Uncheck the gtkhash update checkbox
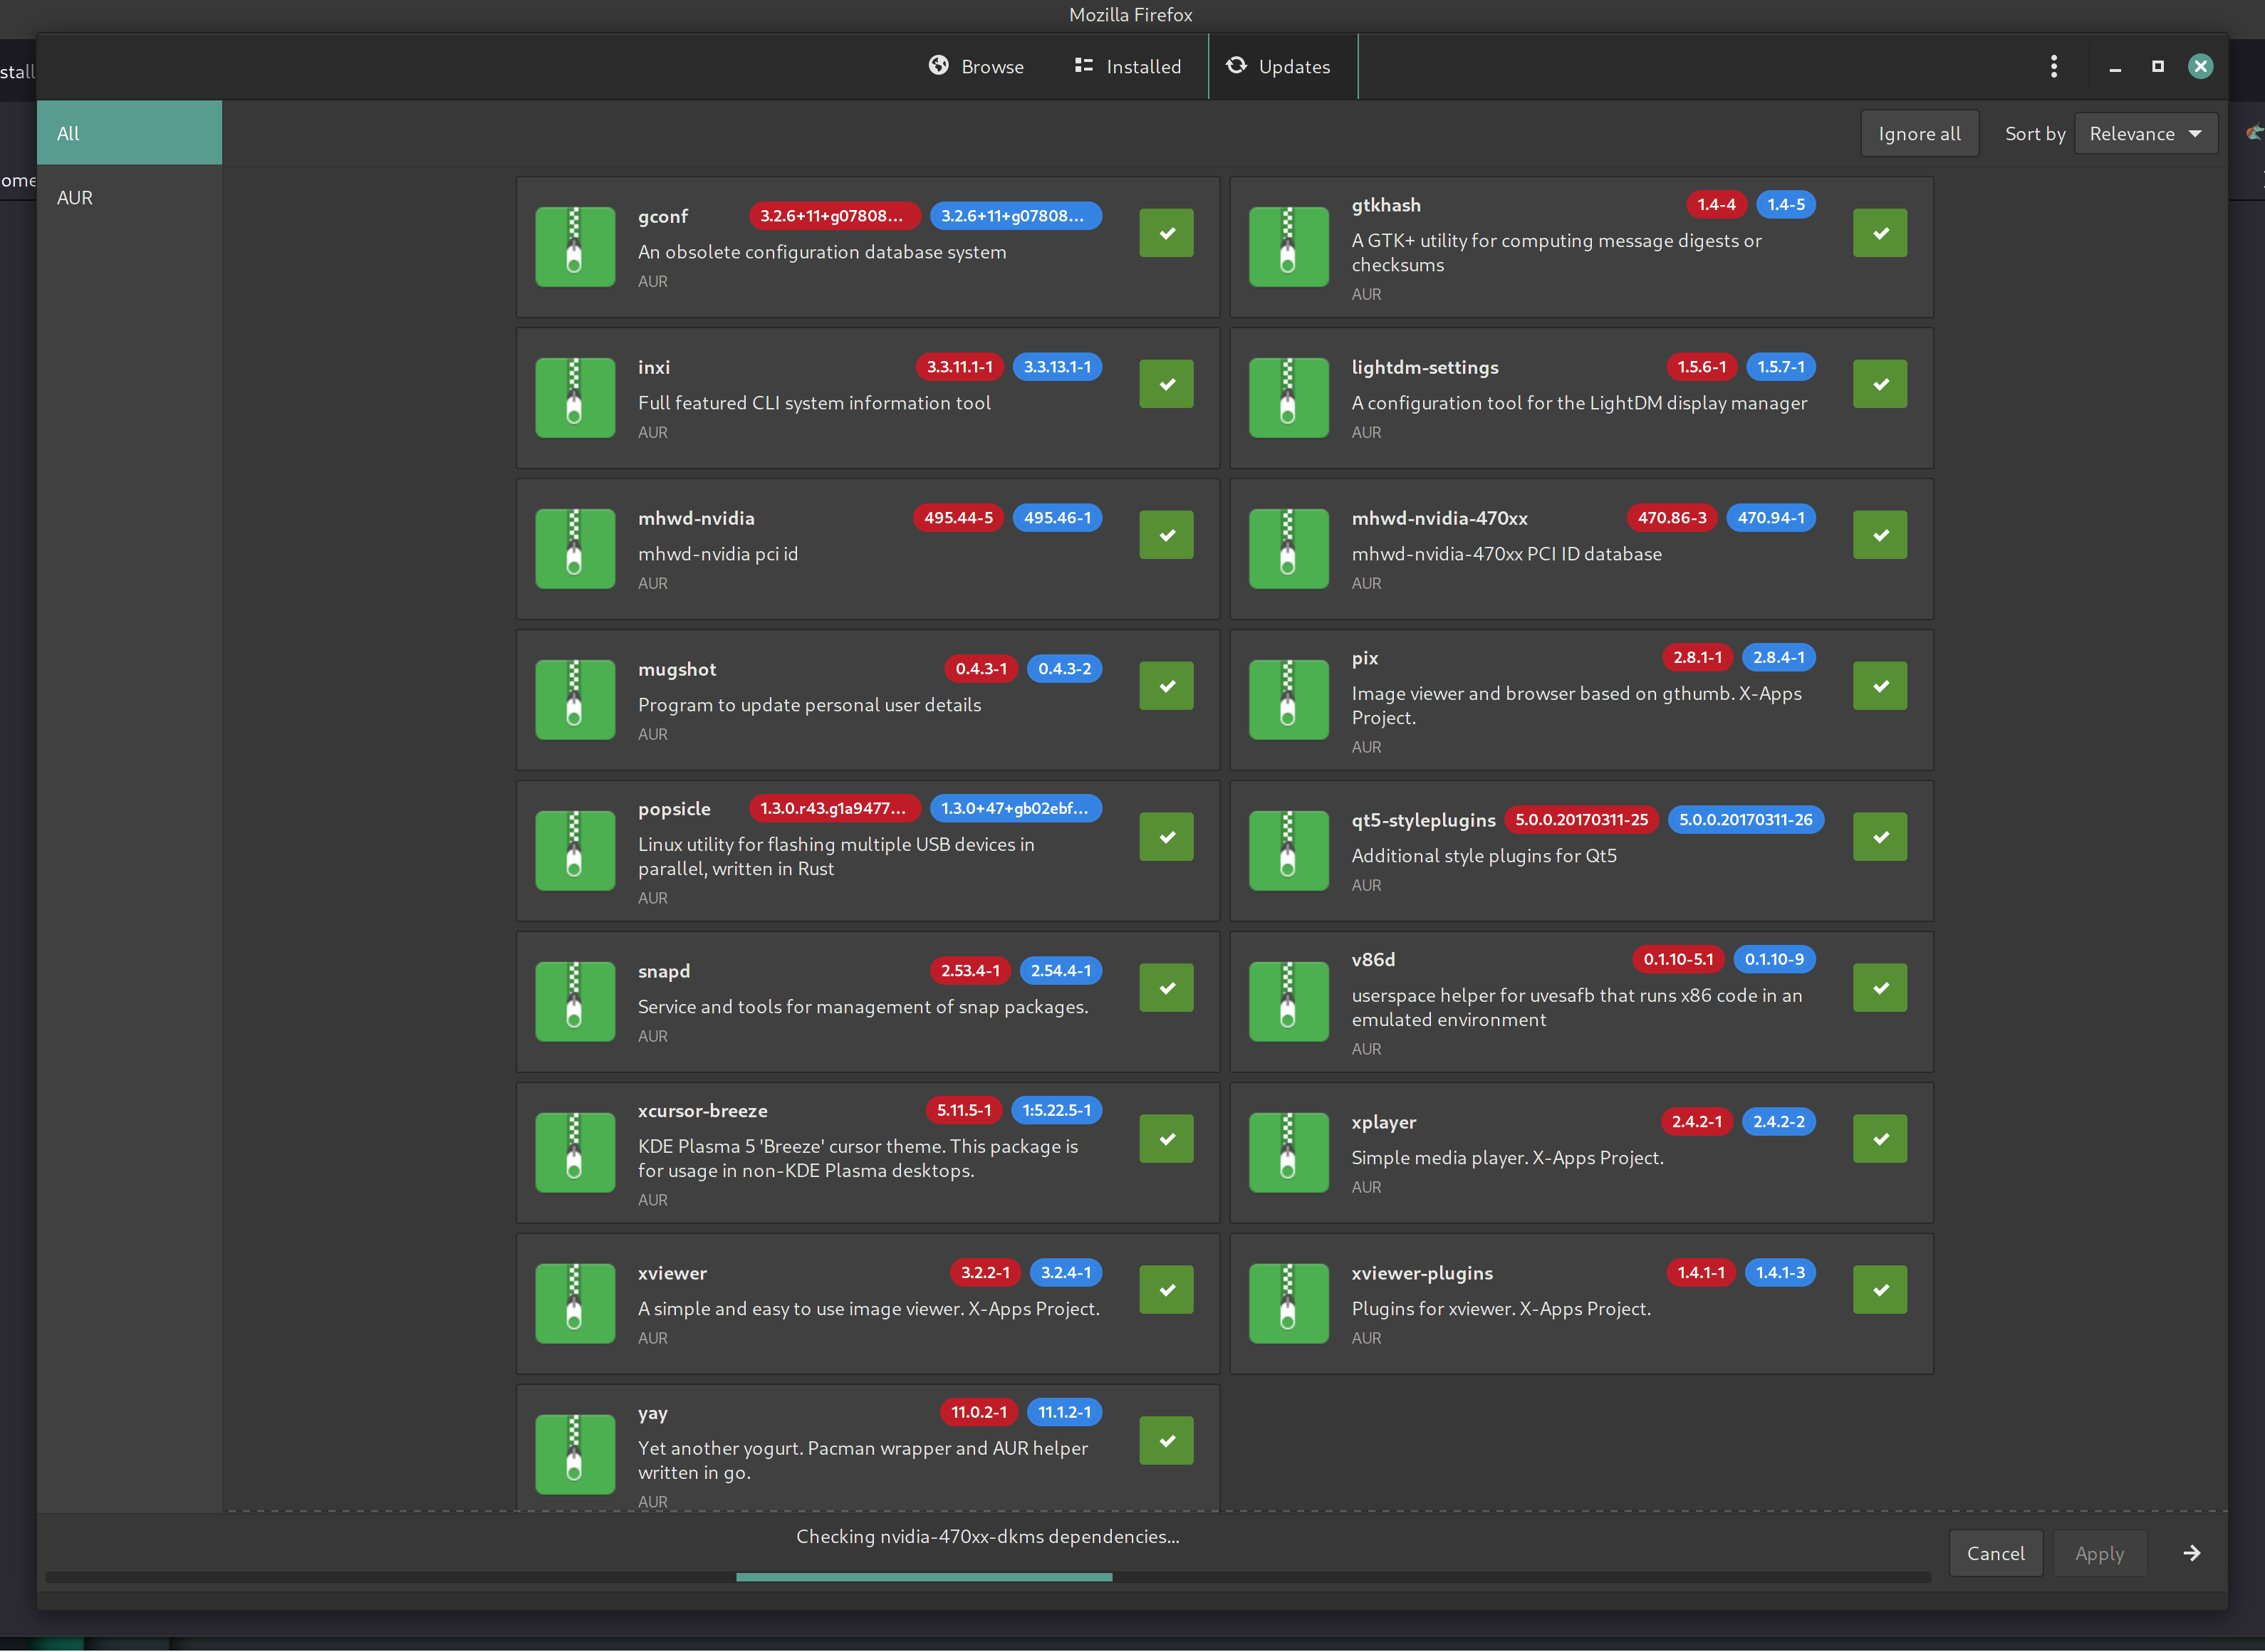This screenshot has height=1652, width=2265. (x=1880, y=233)
